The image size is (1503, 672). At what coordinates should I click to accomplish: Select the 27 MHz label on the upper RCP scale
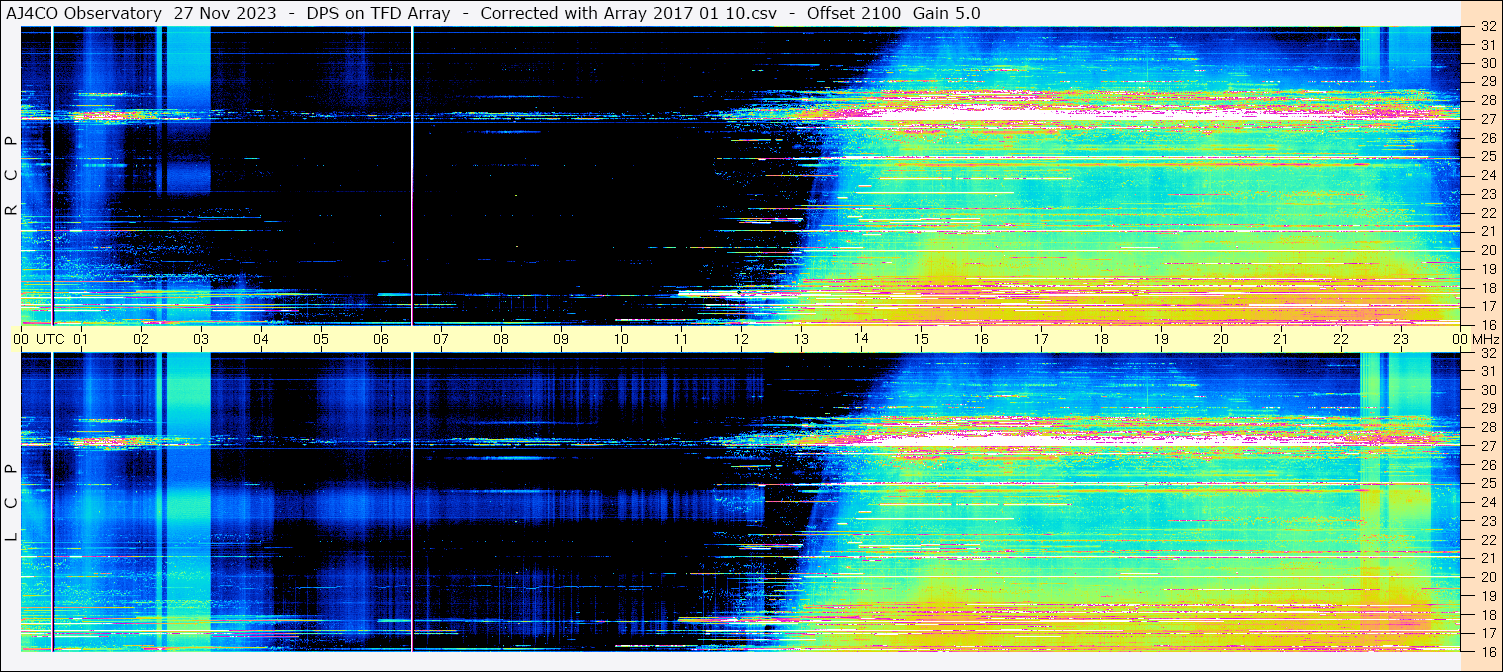pyautogui.click(x=1487, y=119)
